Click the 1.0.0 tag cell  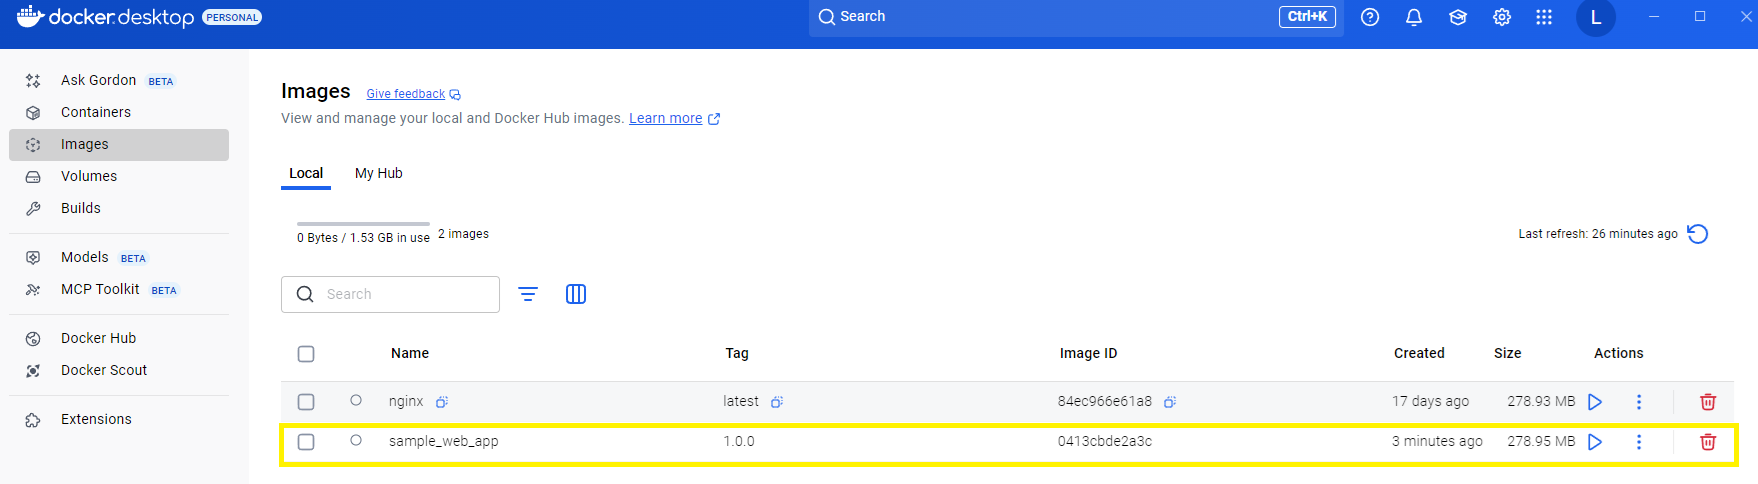tap(739, 441)
